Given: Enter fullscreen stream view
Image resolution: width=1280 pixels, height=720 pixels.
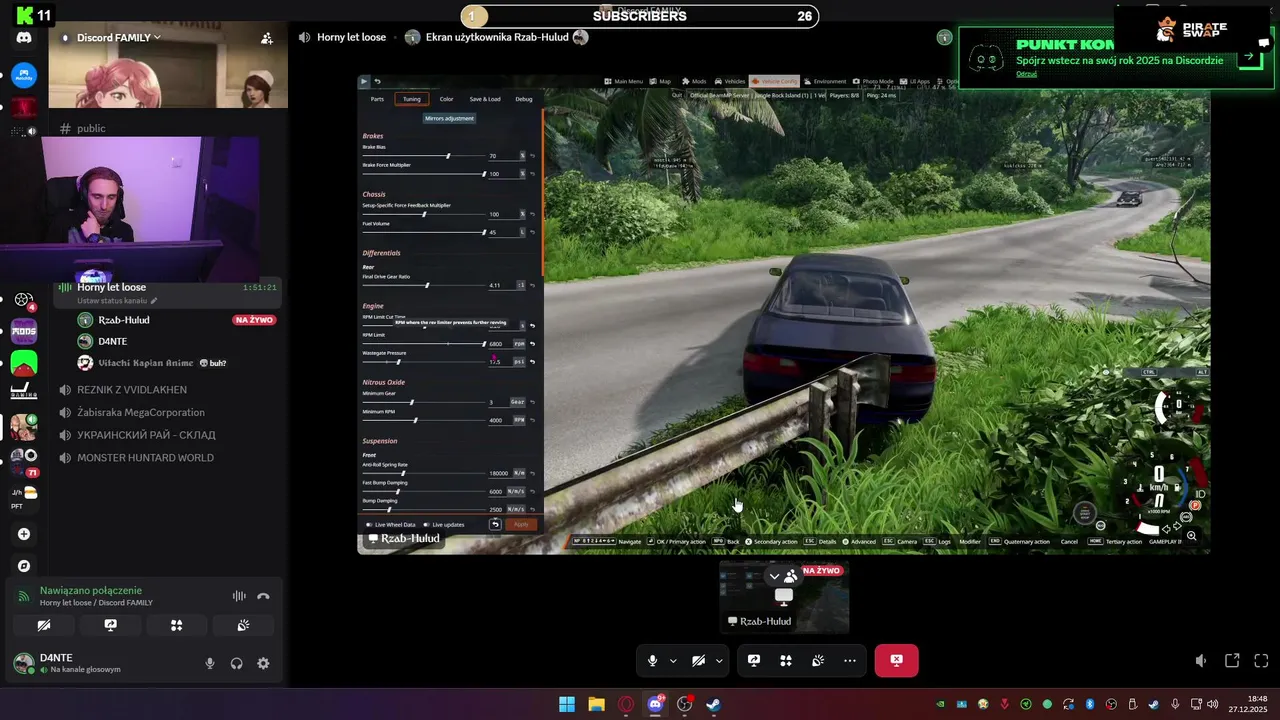Looking at the screenshot, I should [x=1261, y=661].
